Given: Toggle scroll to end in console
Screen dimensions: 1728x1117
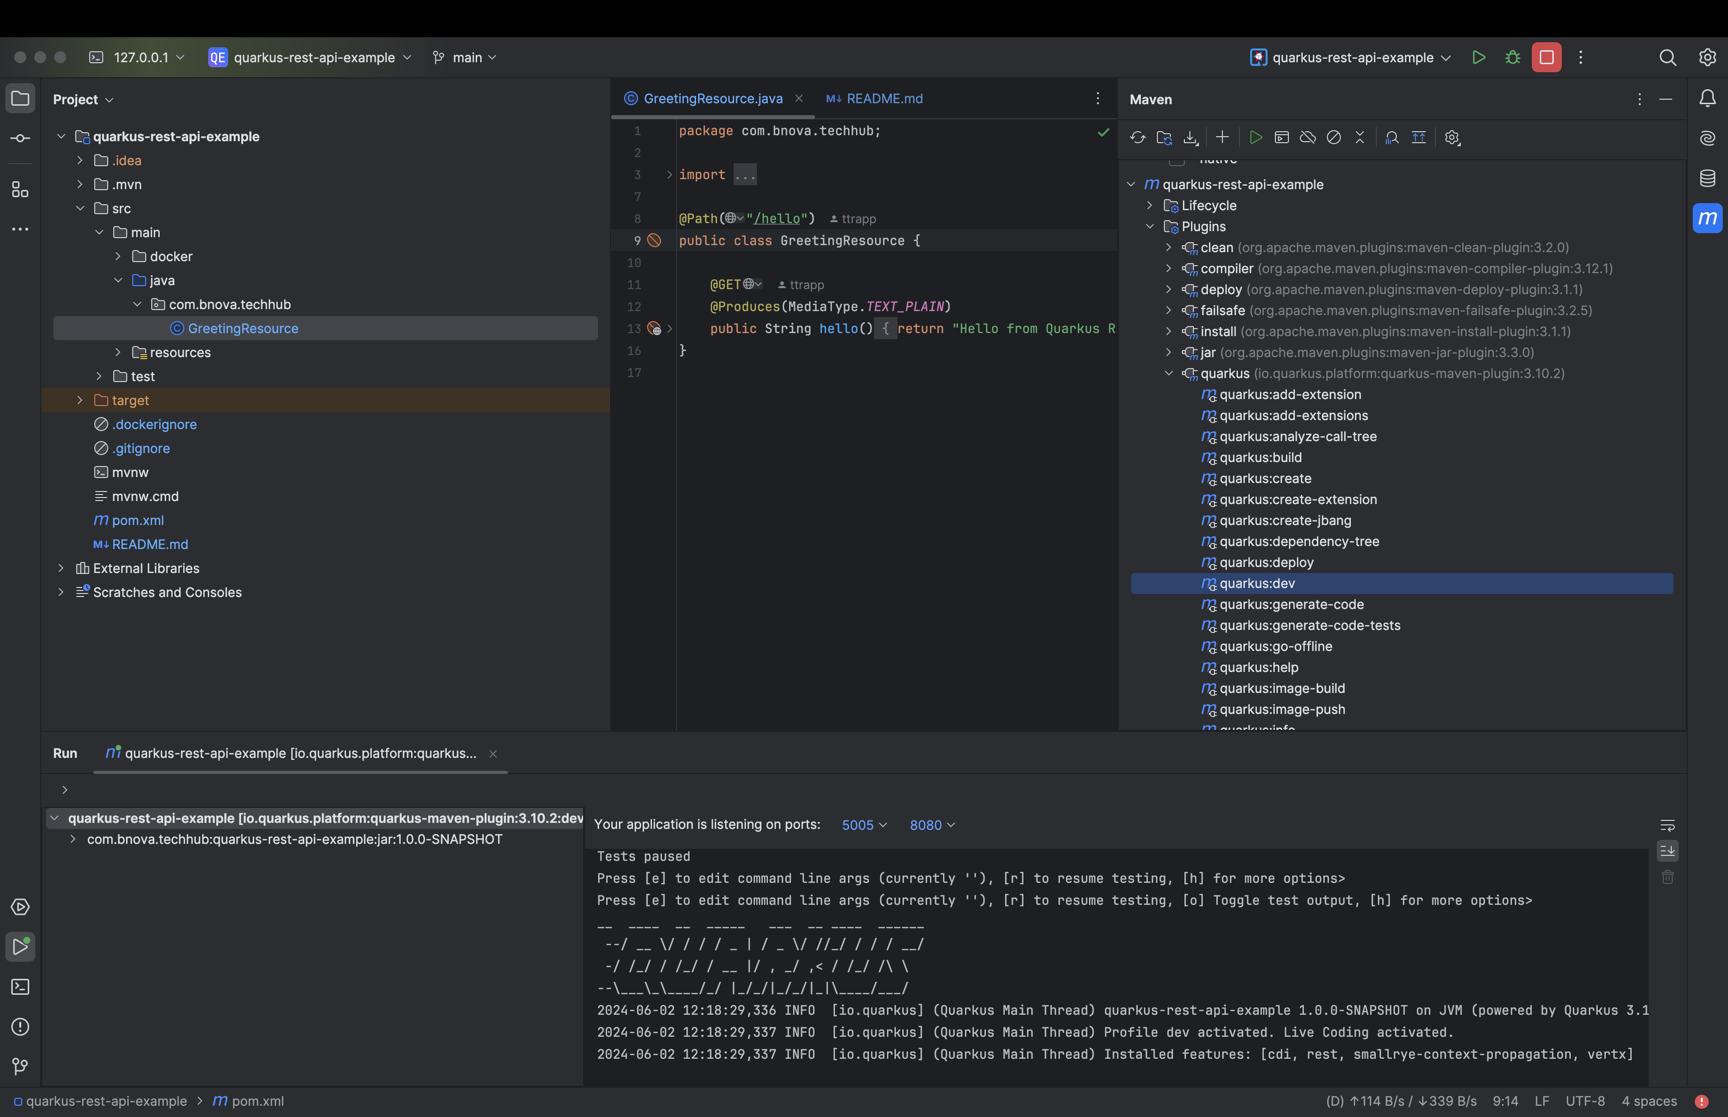Looking at the screenshot, I should 1668,851.
